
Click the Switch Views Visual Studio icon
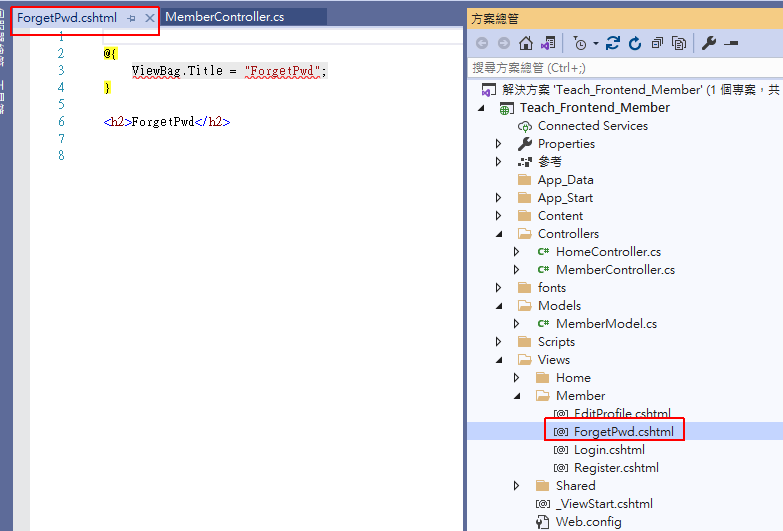(x=547, y=43)
